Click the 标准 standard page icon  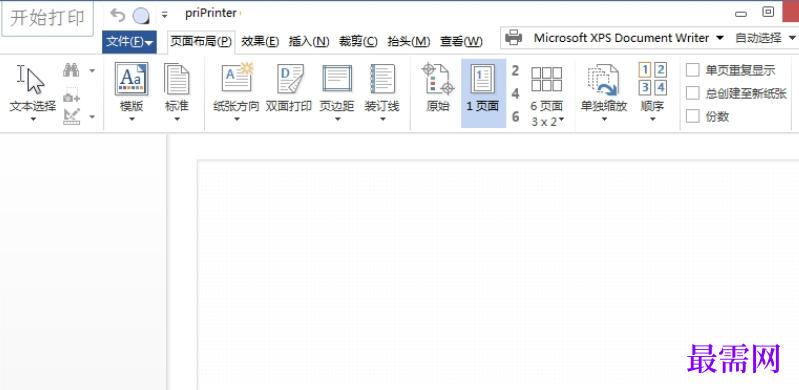[177, 80]
